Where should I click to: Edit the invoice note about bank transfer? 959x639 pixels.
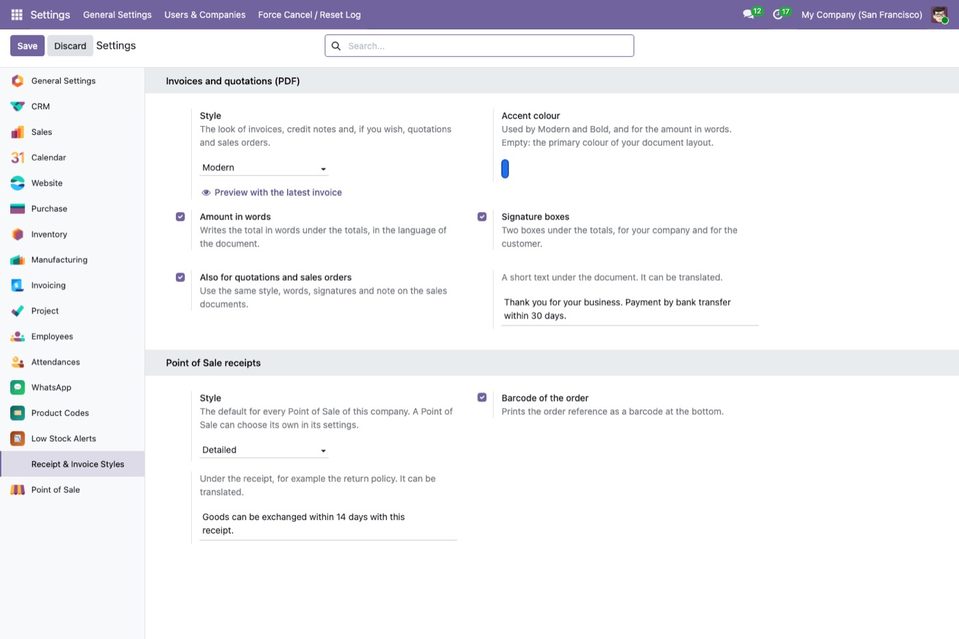[630, 309]
